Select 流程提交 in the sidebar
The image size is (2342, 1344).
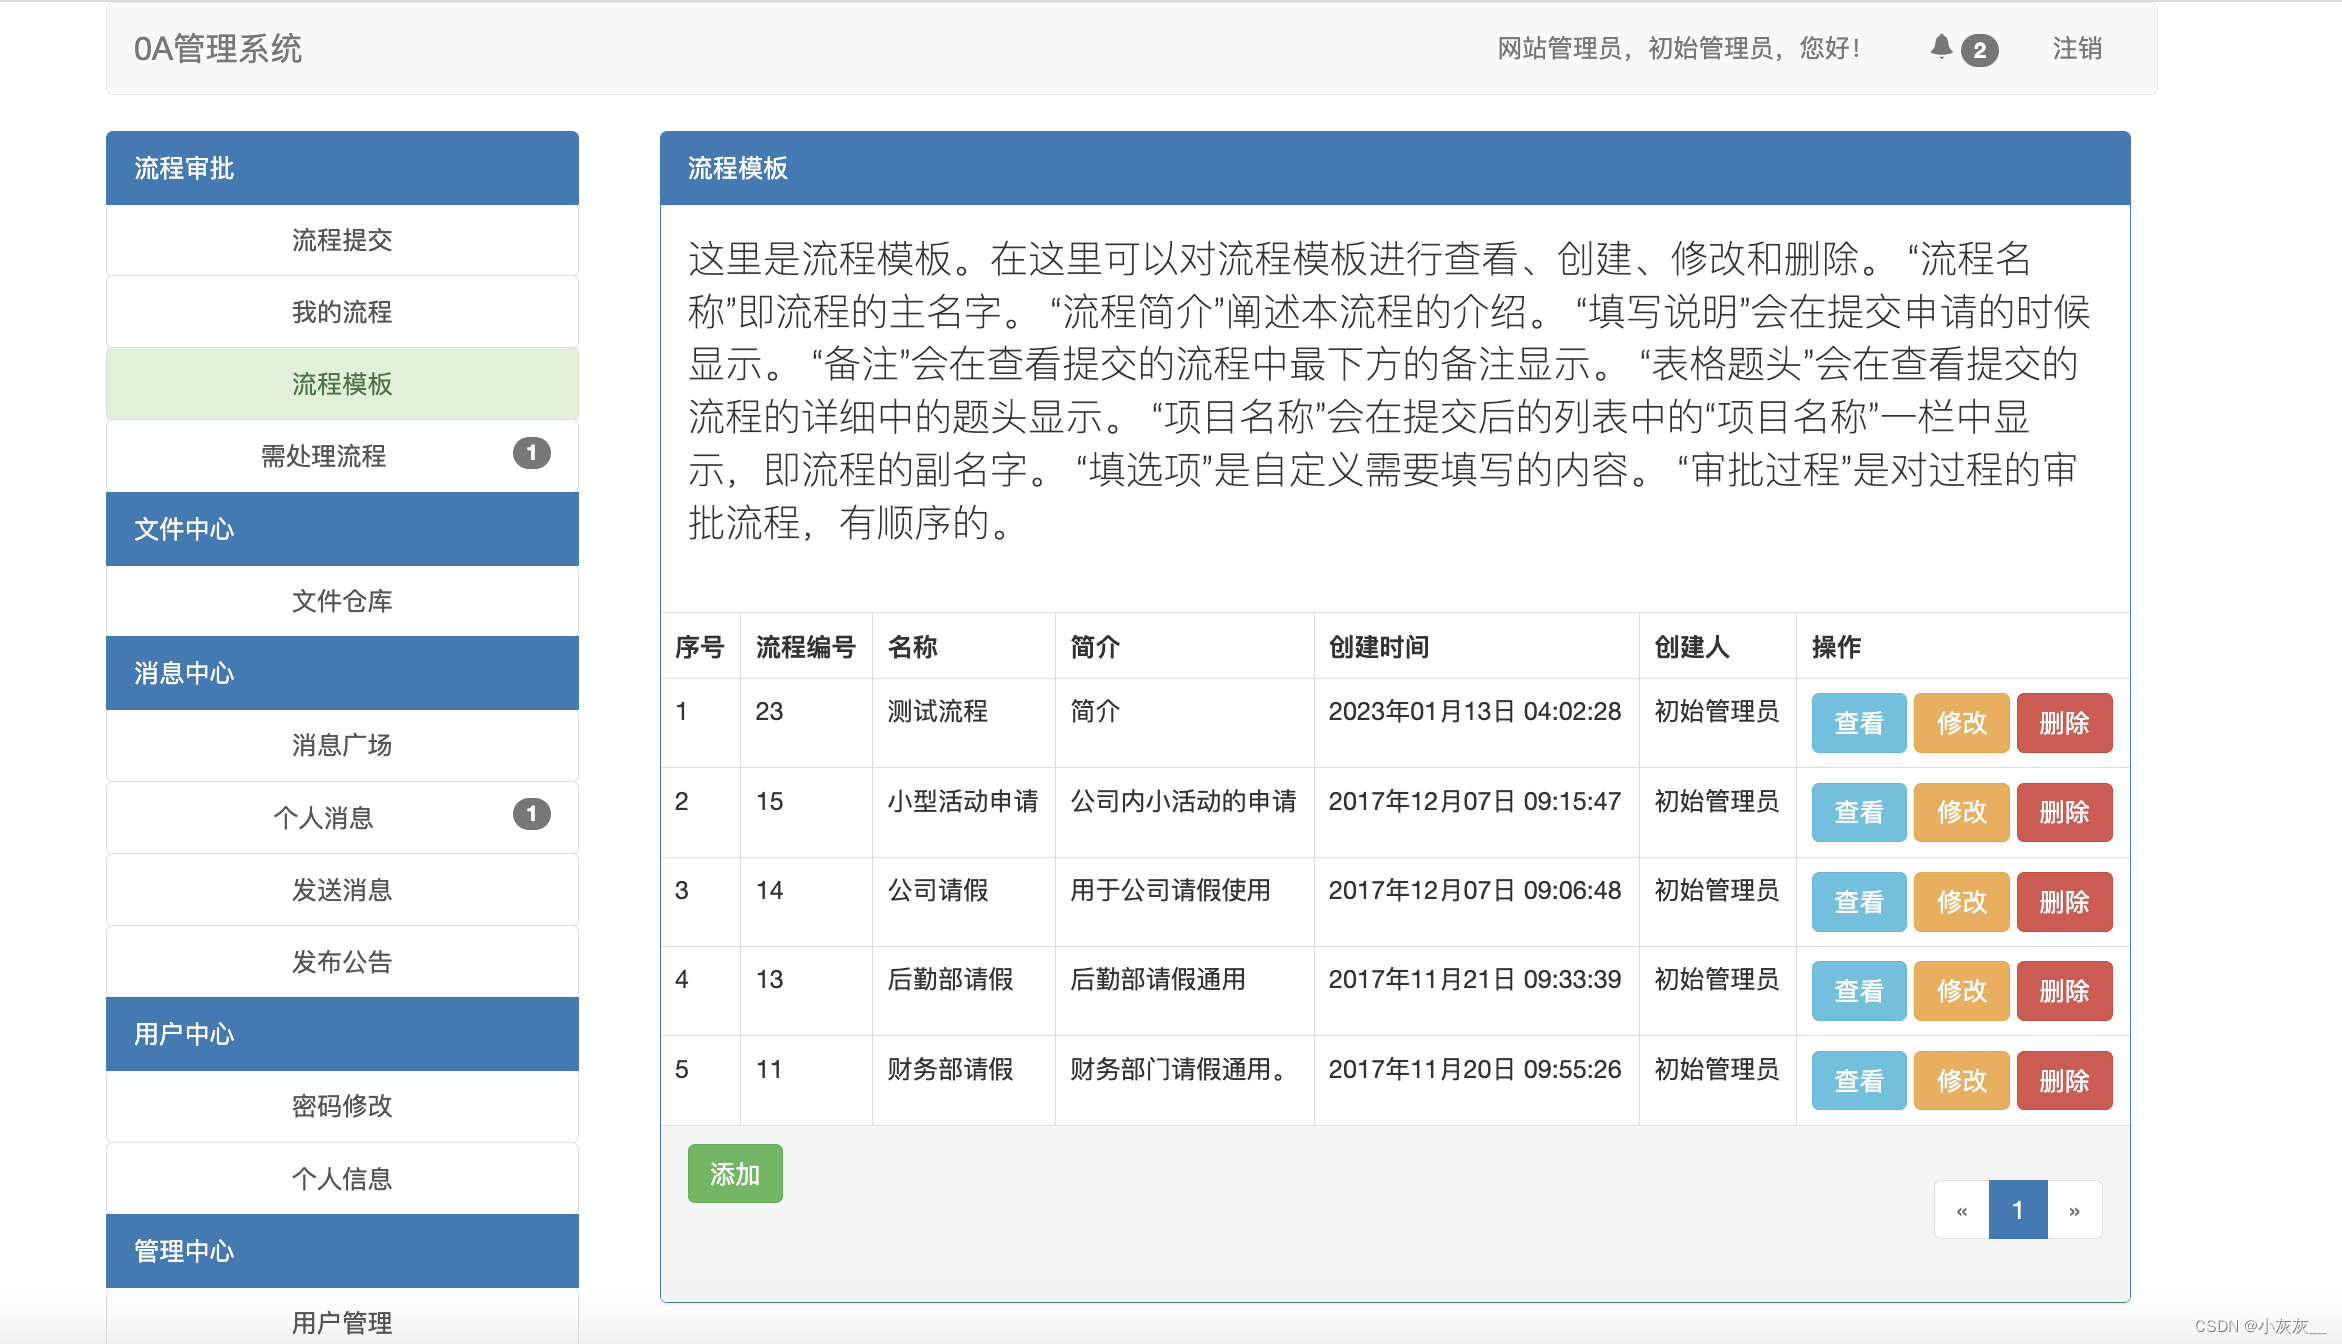click(x=341, y=240)
